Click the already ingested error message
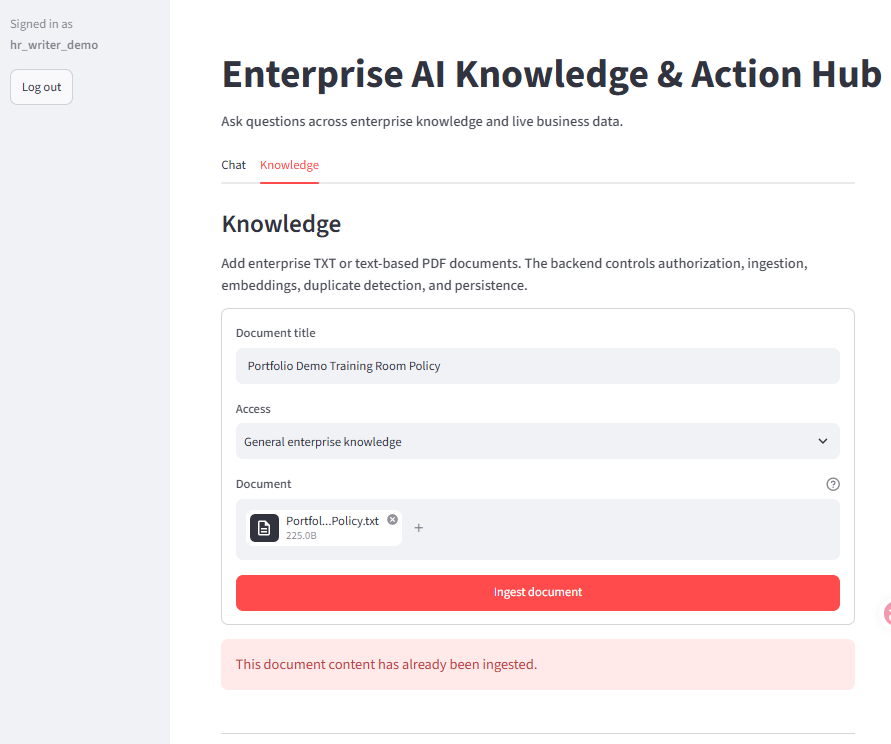The height and width of the screenshot is (744, 891). pyautogui.click(x=538, y=664)
